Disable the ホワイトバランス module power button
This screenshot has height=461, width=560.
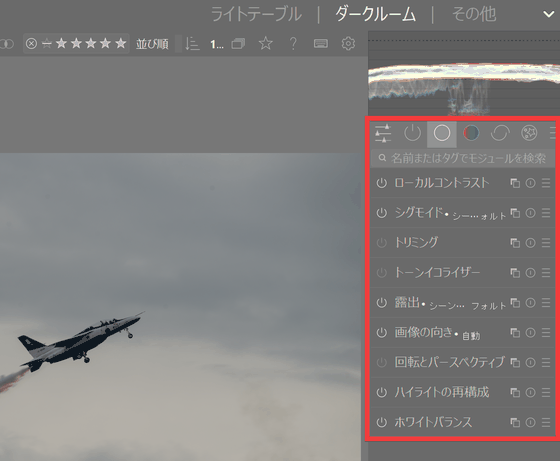click(381, 422)
